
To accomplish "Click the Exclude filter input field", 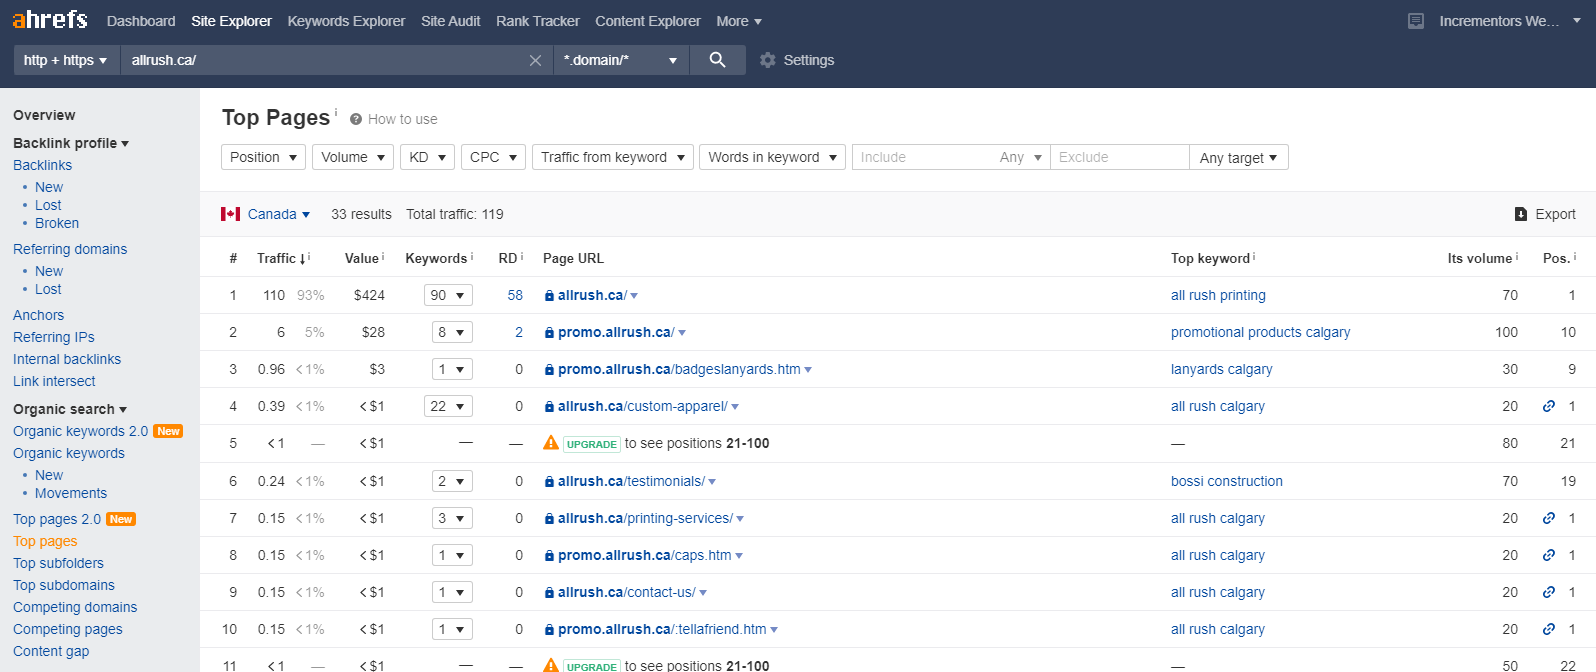I will [1119, 157].
